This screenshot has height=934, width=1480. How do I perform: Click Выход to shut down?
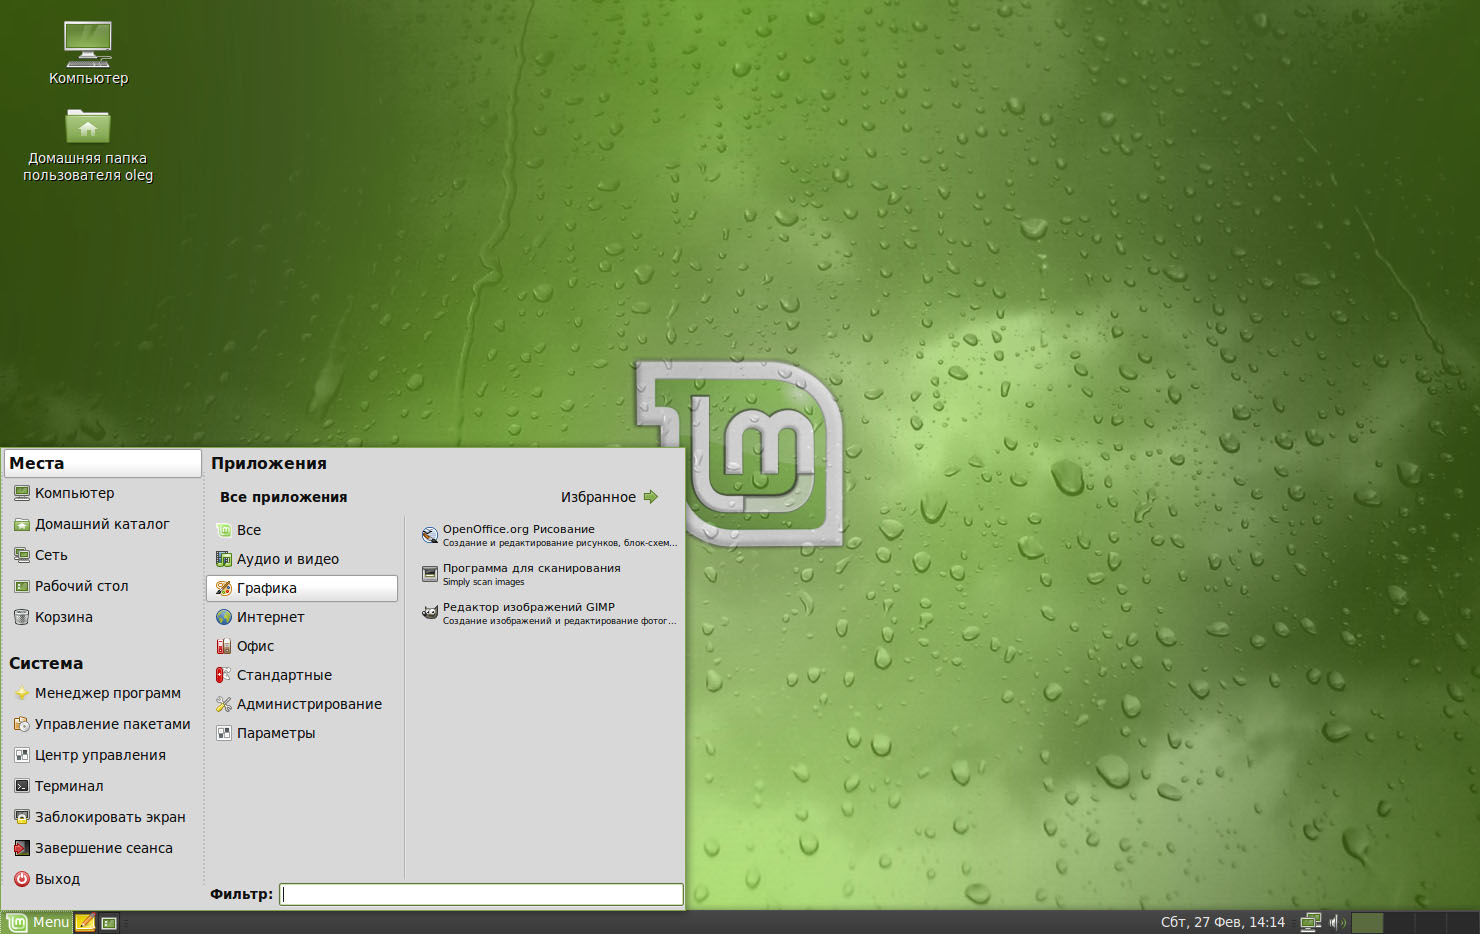point(102,879)
